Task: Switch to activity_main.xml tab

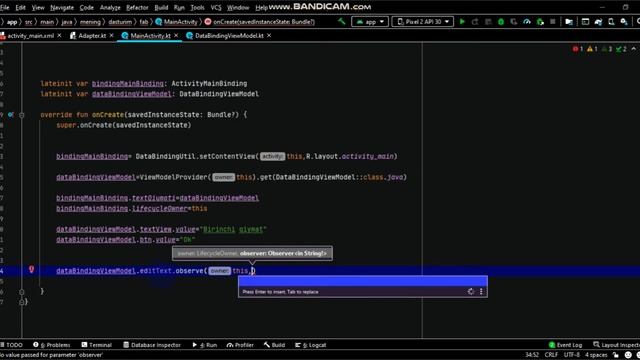Action: [x=31, y=36]
